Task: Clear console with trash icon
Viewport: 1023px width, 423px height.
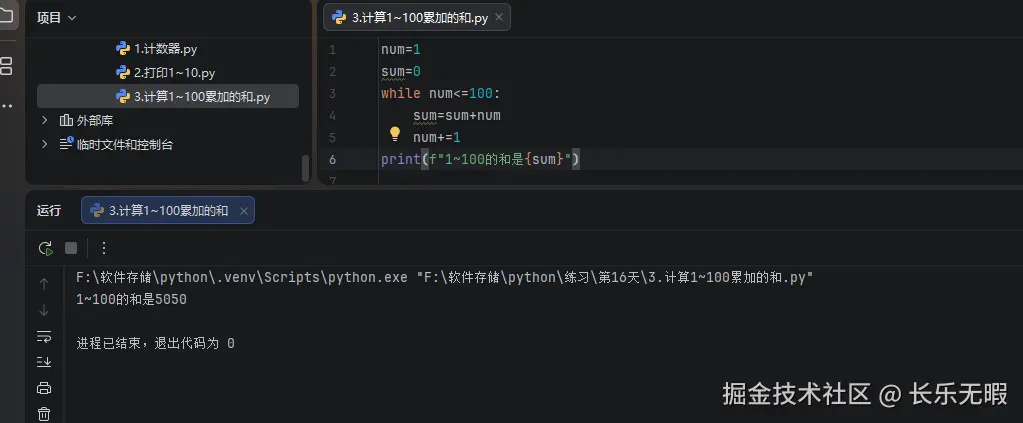Action: tap(44, 413)
